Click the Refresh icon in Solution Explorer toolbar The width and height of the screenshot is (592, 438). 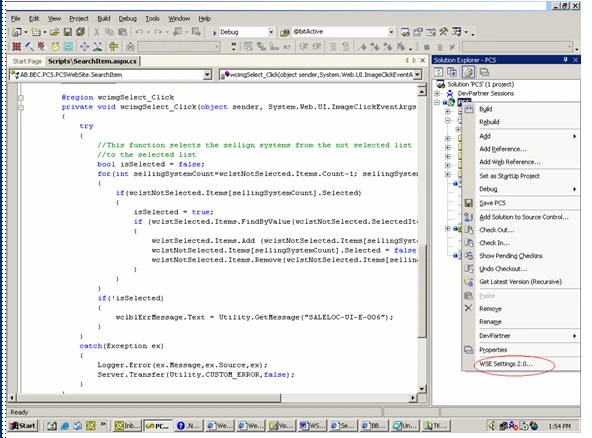439,72
